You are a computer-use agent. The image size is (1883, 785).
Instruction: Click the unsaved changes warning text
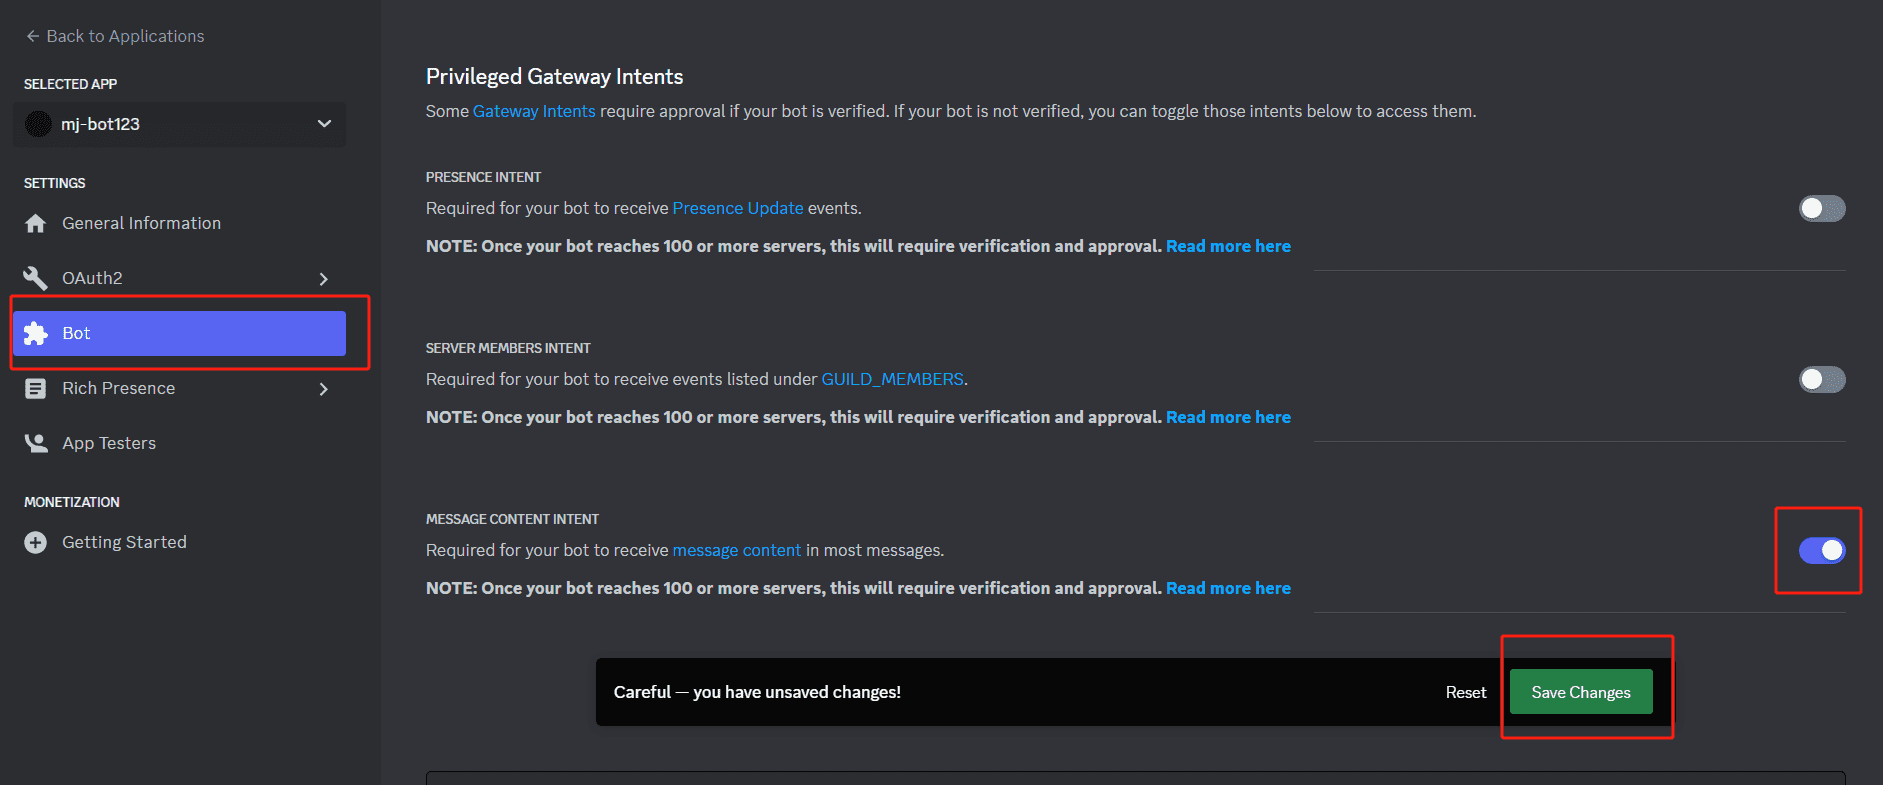(757, 692)
